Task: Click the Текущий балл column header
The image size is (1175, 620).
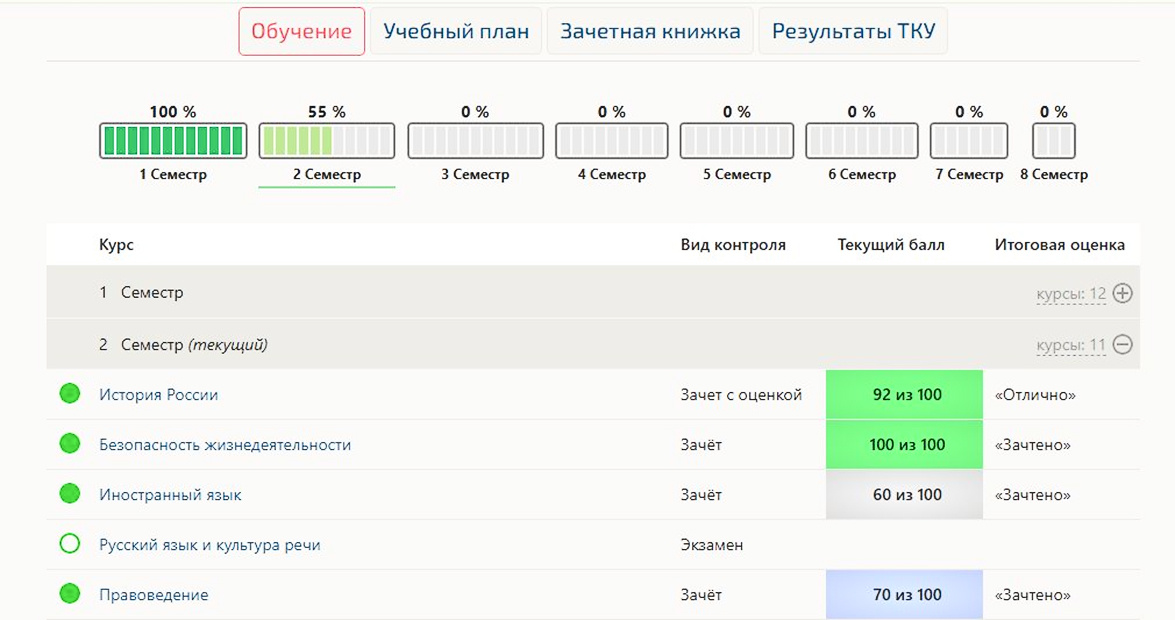Action: click(x=891, y=245)
